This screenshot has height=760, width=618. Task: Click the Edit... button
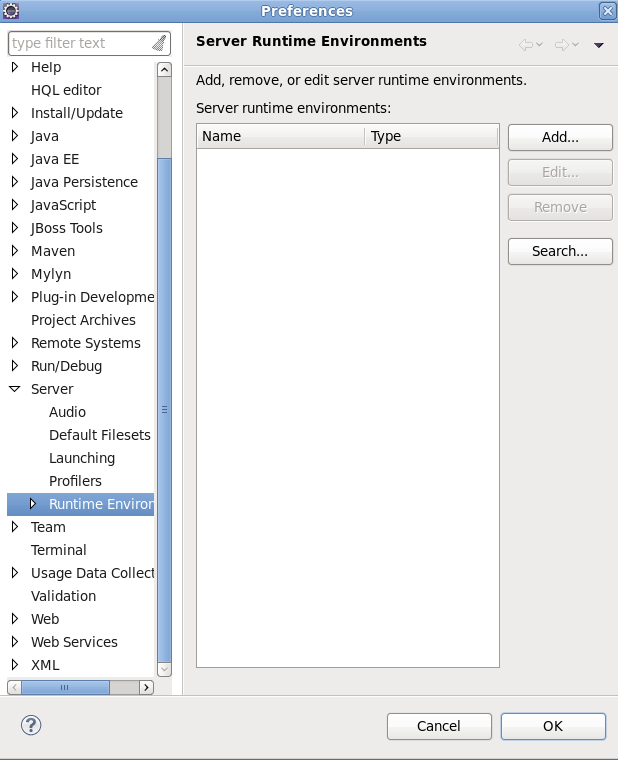(560, 172)
